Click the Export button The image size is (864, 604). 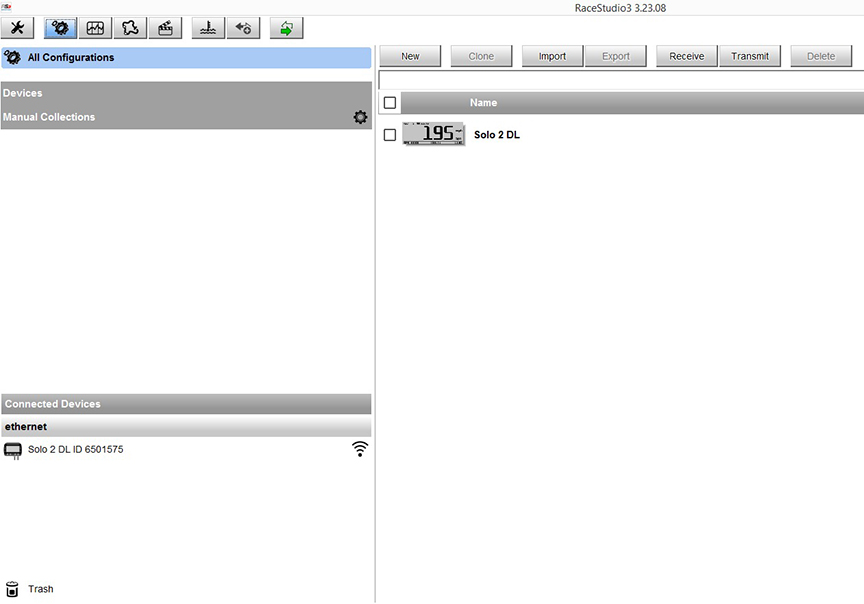615,56
